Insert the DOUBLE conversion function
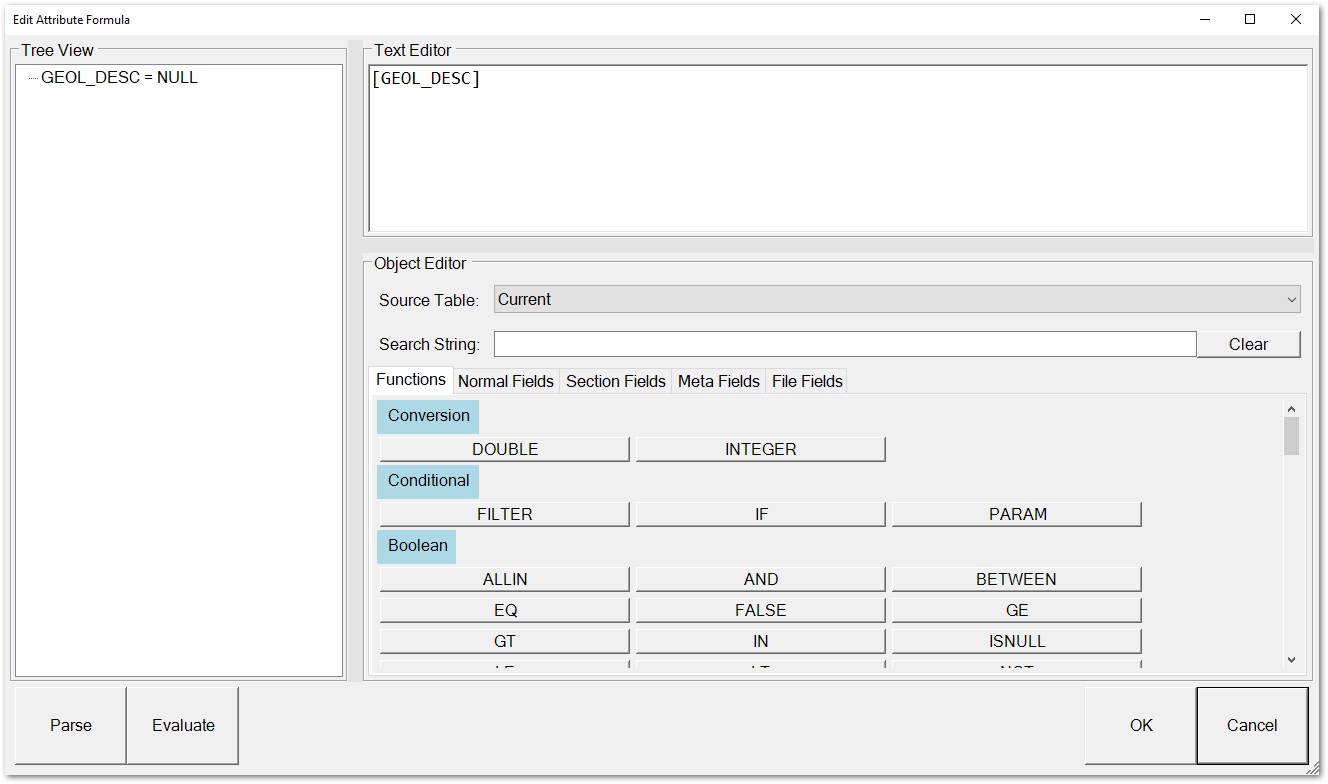The image size is (1328, 784). click(503, 448)
